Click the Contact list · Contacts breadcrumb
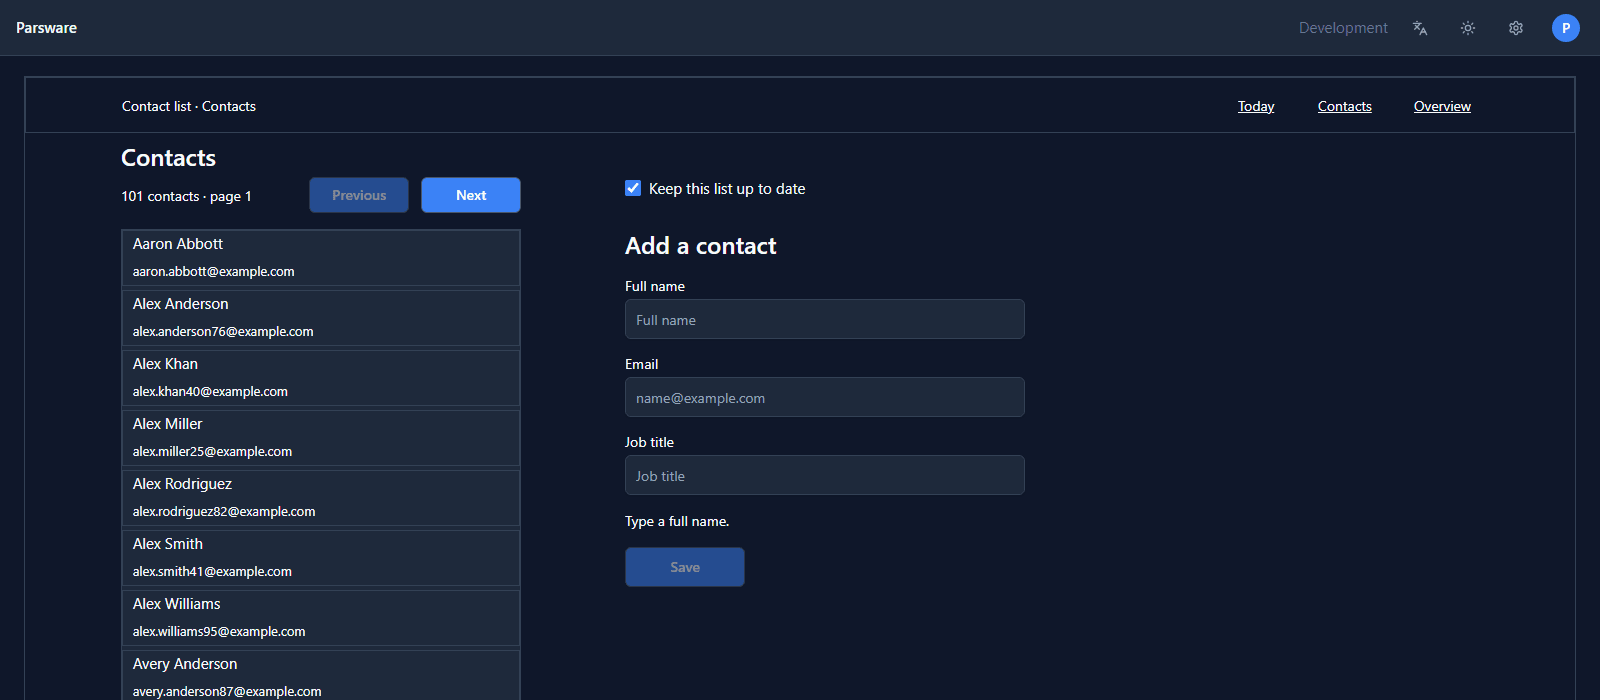The image size is (1600, 700). click(189, 106)
